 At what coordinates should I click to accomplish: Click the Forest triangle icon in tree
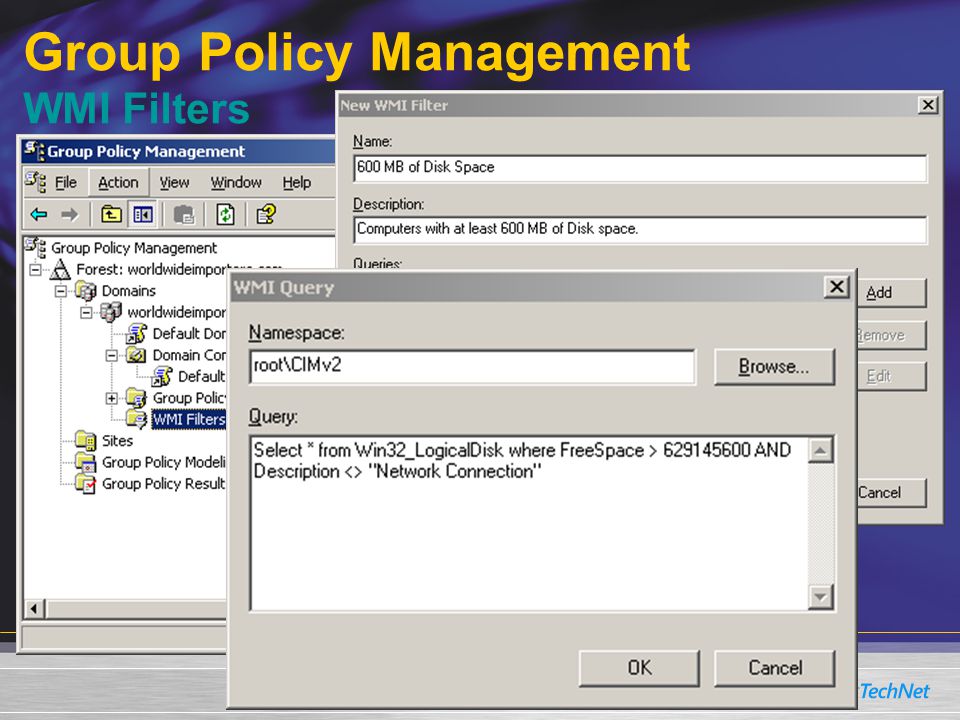[x=60, y=269]
